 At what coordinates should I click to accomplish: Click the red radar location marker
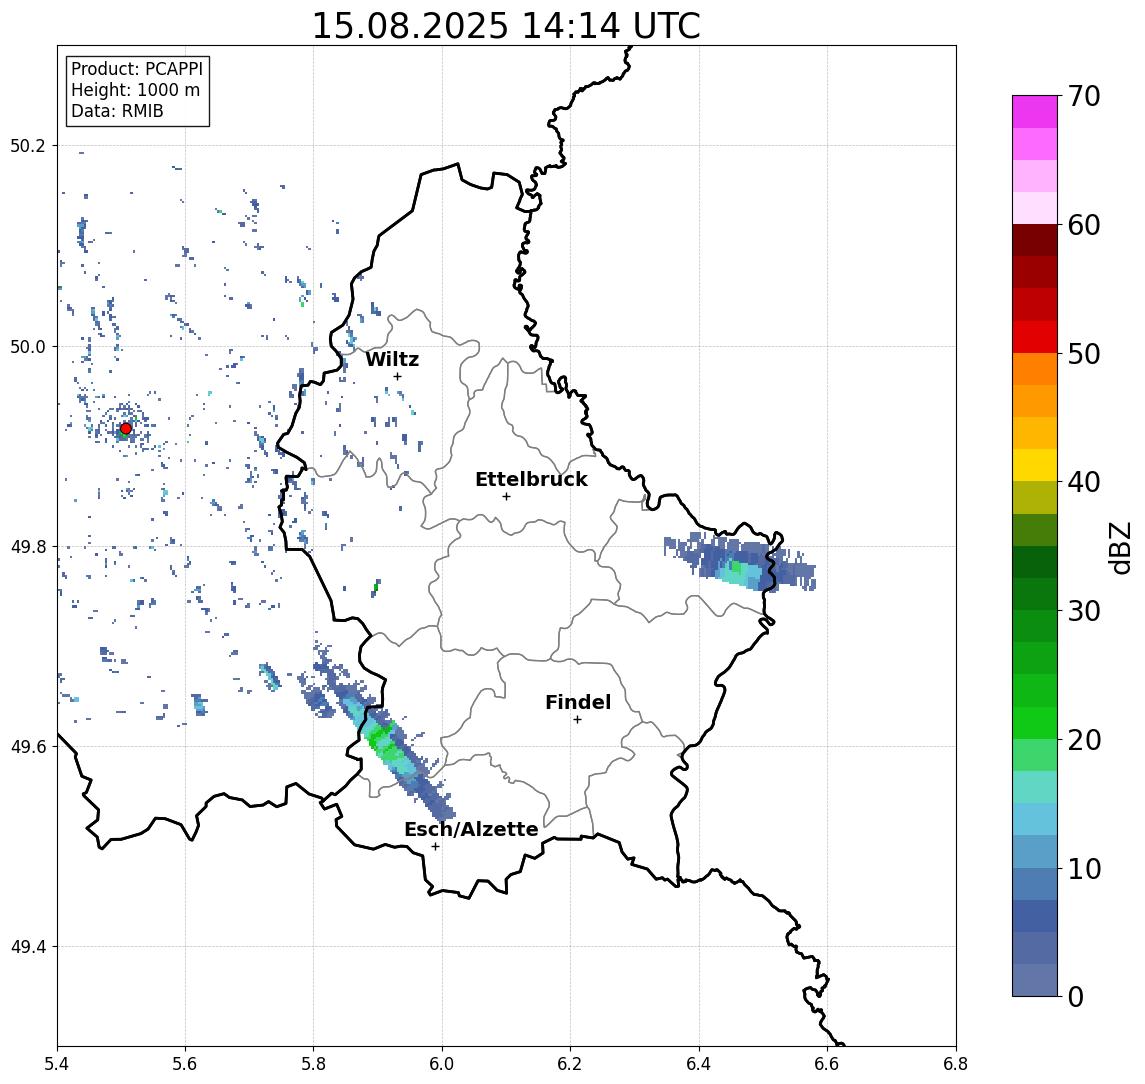126,429
